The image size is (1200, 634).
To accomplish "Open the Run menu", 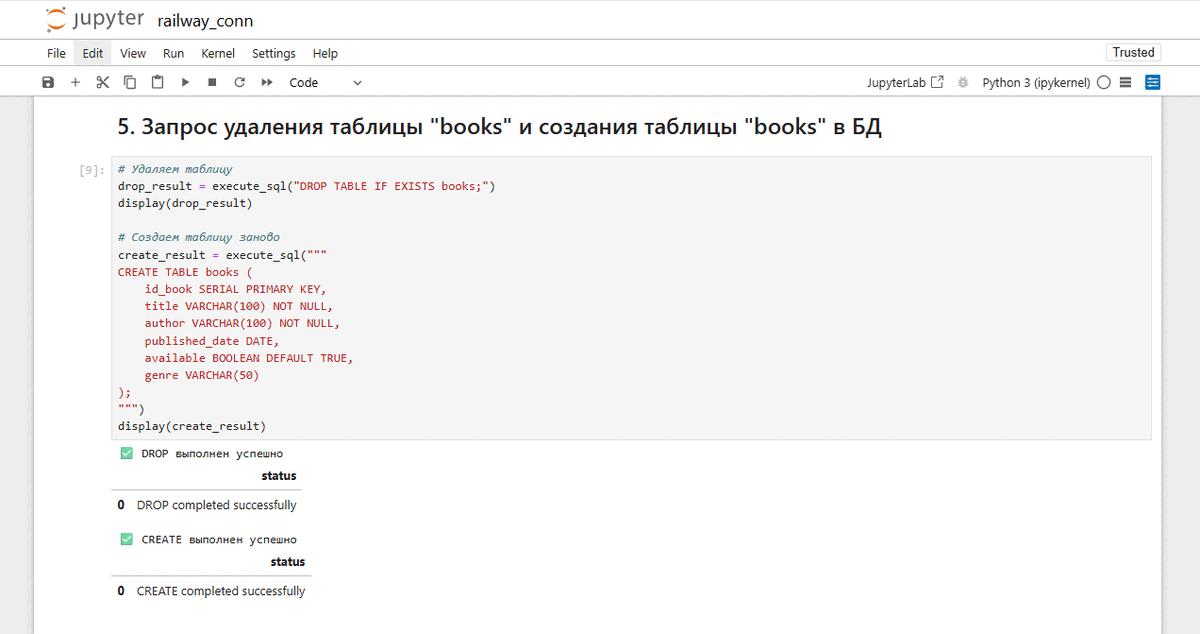I will pyautogui.click(x=174, y=53).
